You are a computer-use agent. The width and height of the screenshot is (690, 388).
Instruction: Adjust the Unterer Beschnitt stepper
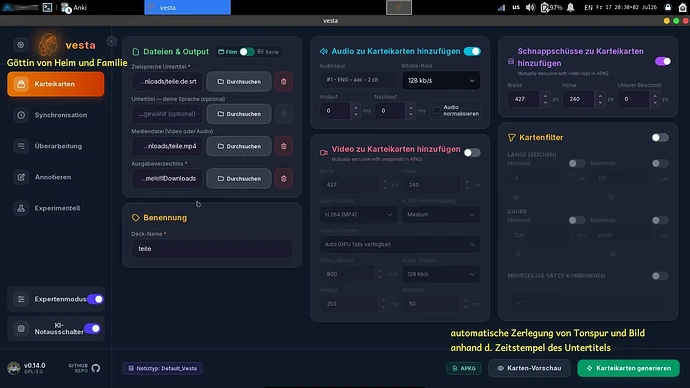[655, 99]
